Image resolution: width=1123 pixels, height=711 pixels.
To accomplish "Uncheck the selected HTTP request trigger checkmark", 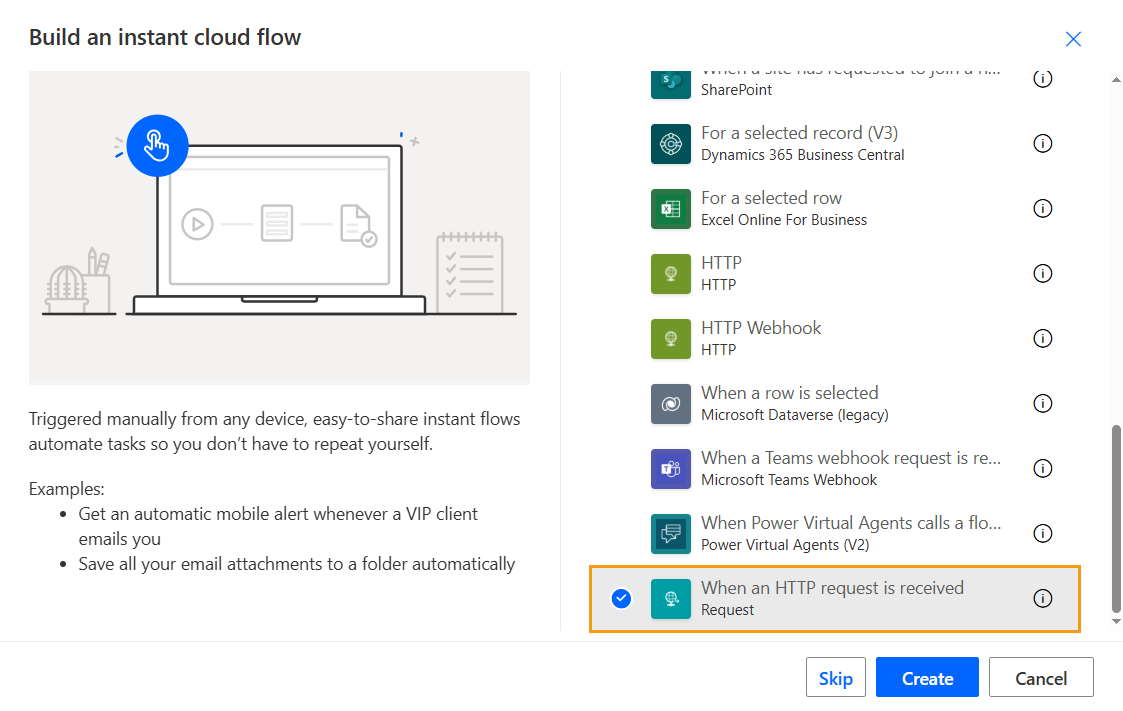I will tap(621, 599).
